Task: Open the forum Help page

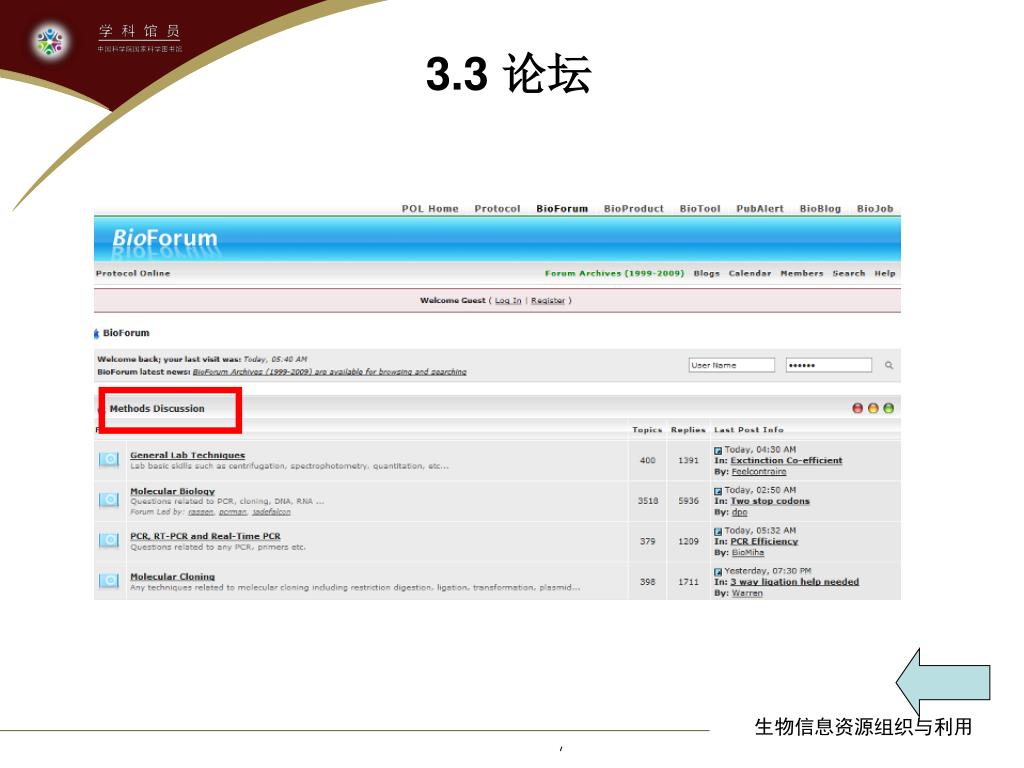Action: (x=884, y=273)
